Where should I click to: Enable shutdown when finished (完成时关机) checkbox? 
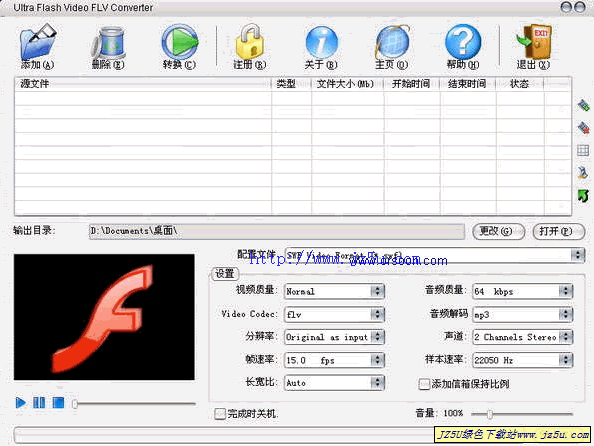click(x=220, y=413)
